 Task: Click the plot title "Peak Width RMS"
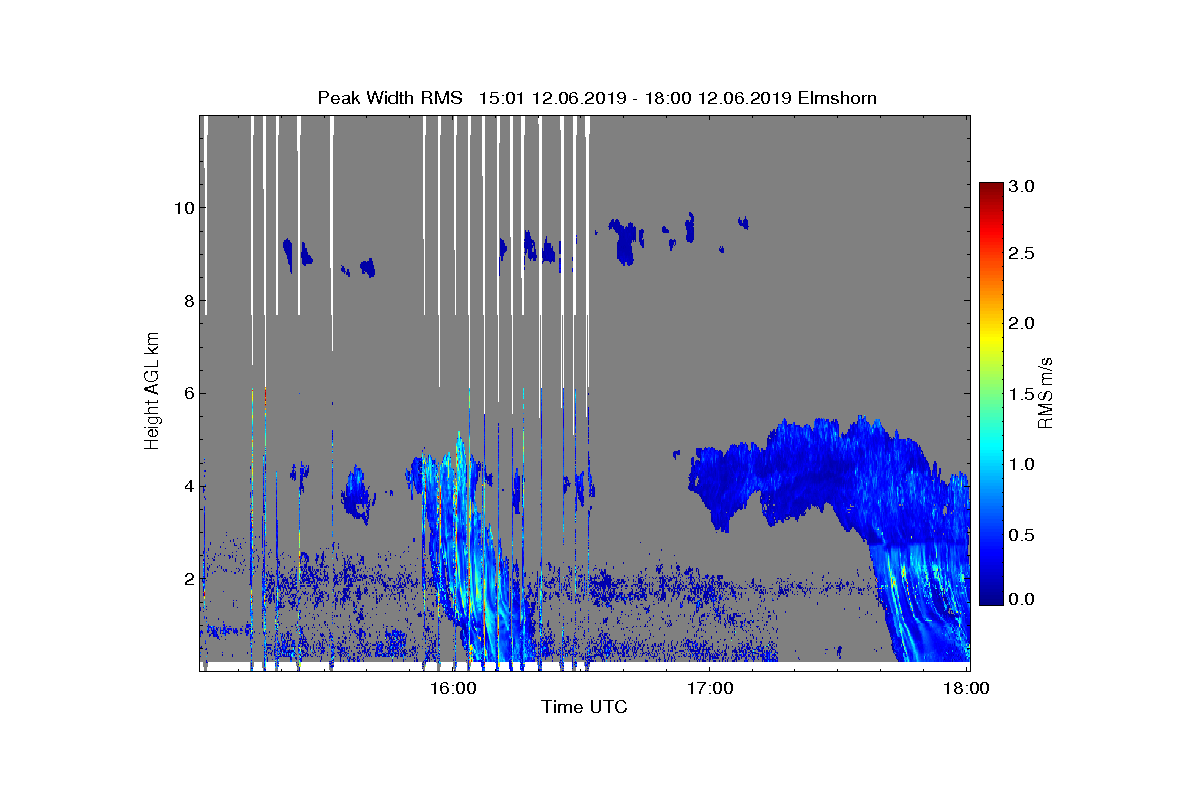pos(391,98)
